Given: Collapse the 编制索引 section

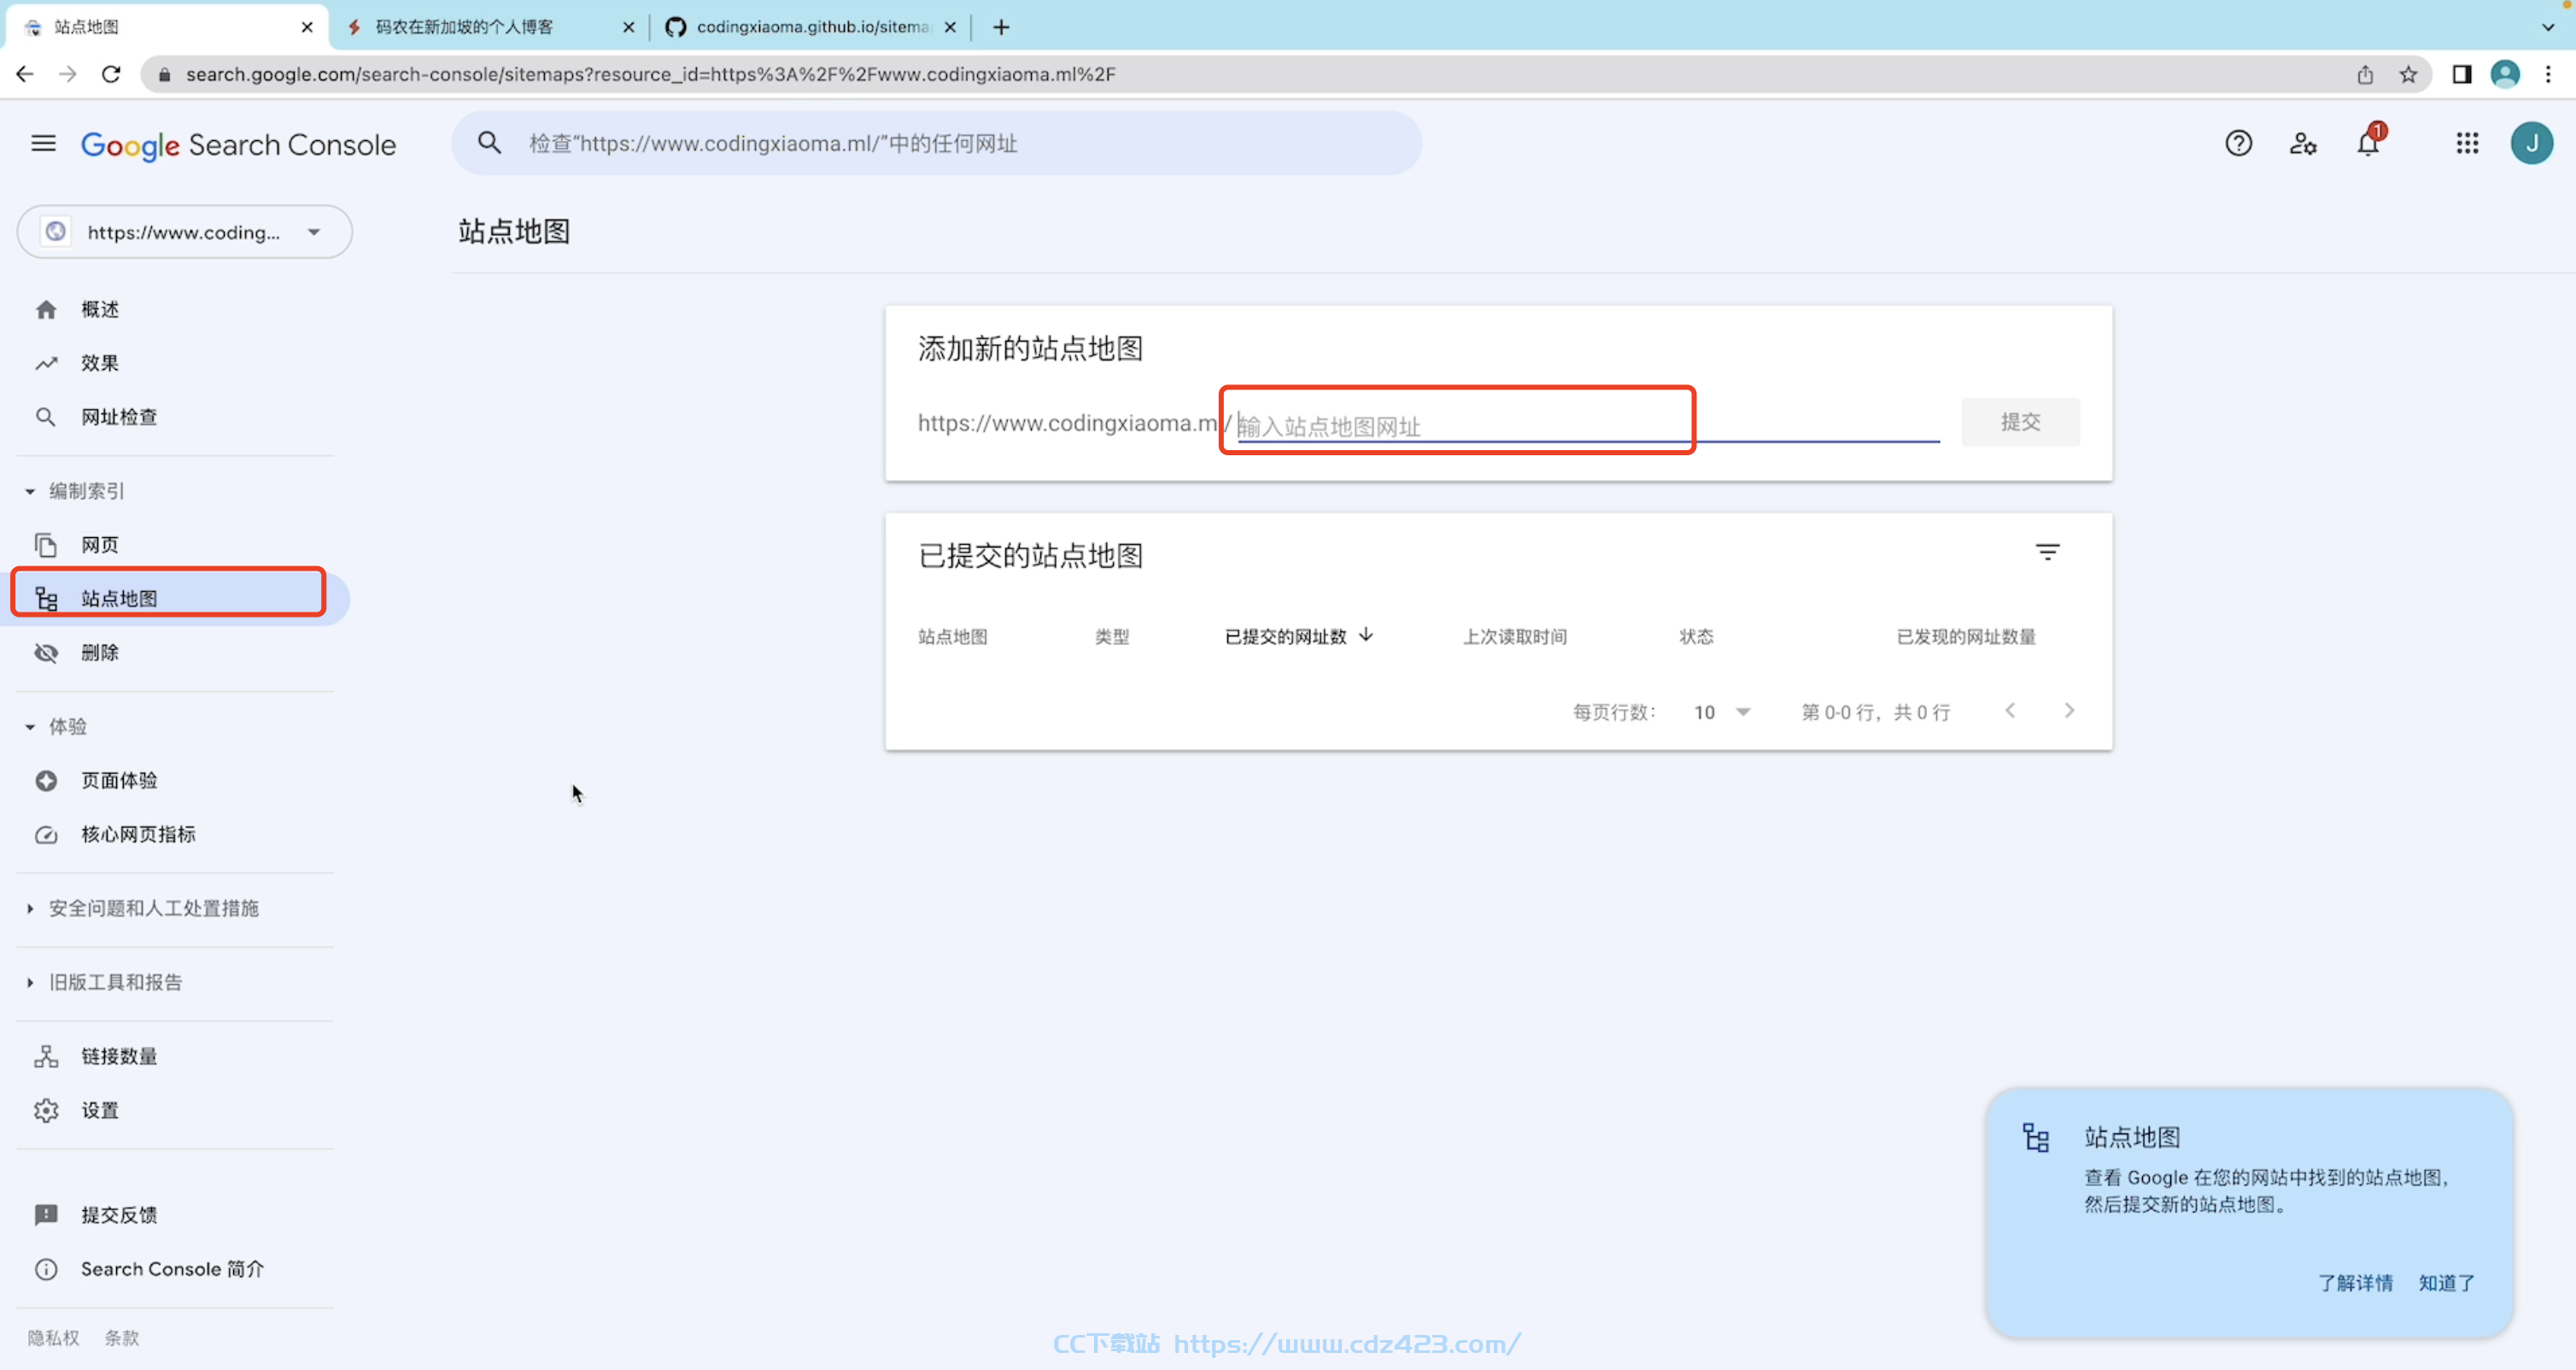Looking at the screenshot, I should pyautogui.click(x=76, y=491).
